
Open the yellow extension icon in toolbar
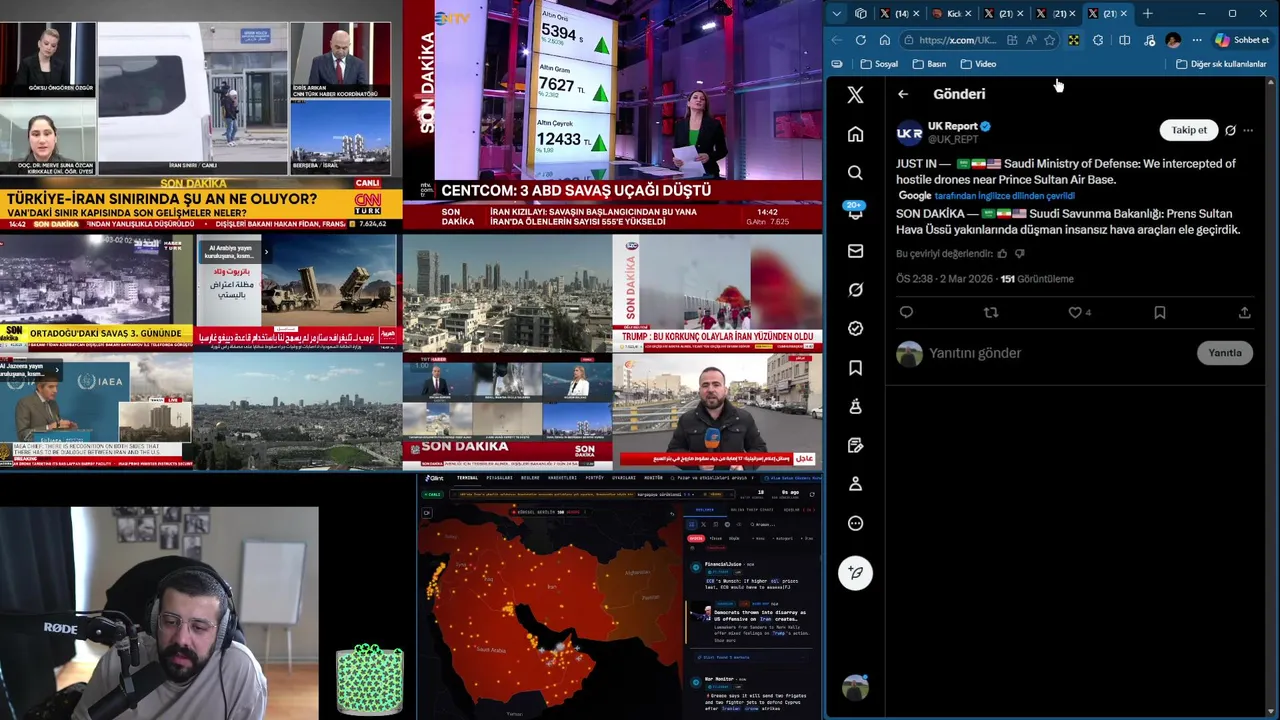(x=1074, y=40)
